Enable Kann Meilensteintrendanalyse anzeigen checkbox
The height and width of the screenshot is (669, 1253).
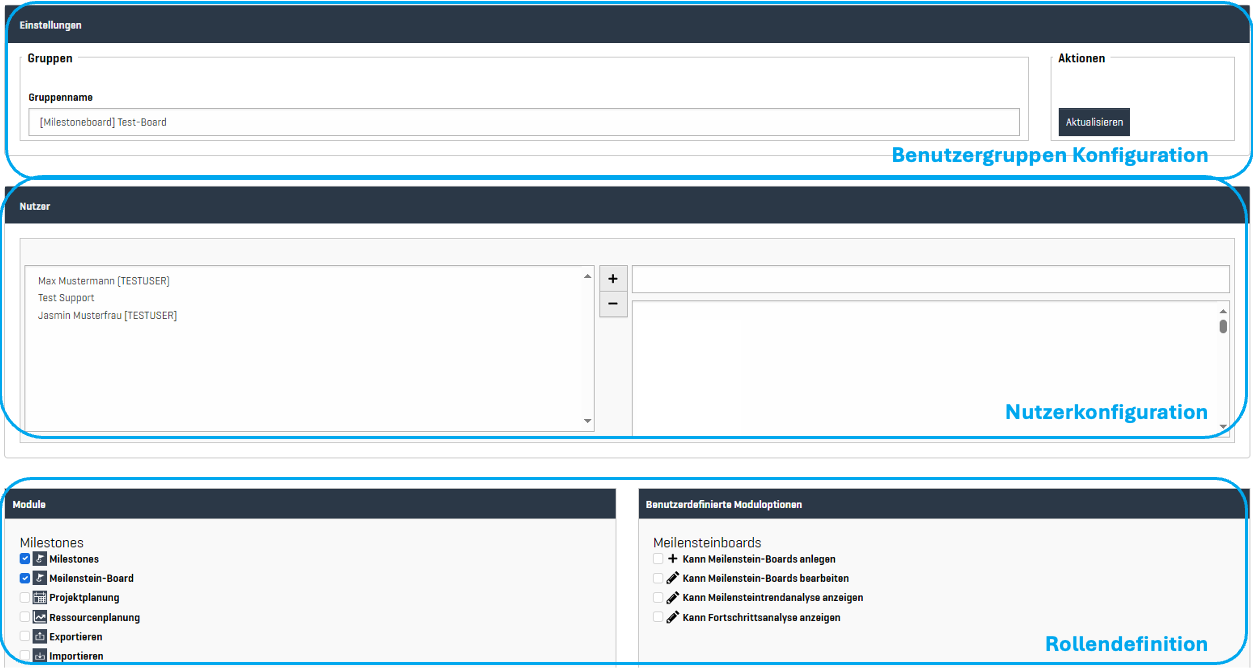pyautogui.click(x=658, y=597)
